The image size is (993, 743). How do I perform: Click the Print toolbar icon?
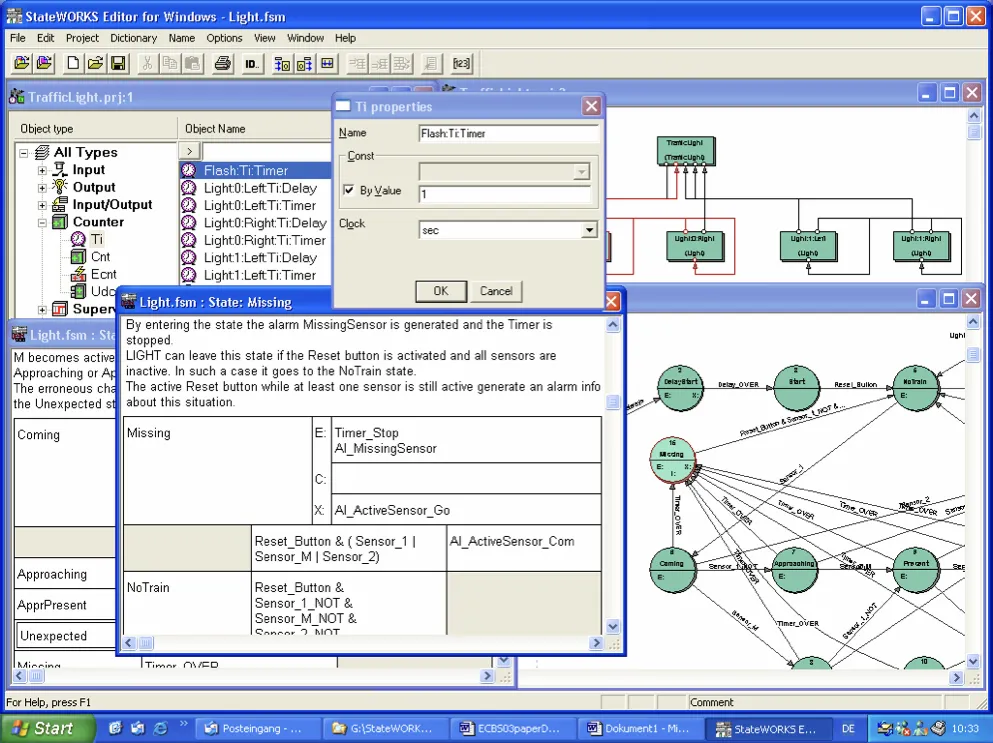click(222, 64)
